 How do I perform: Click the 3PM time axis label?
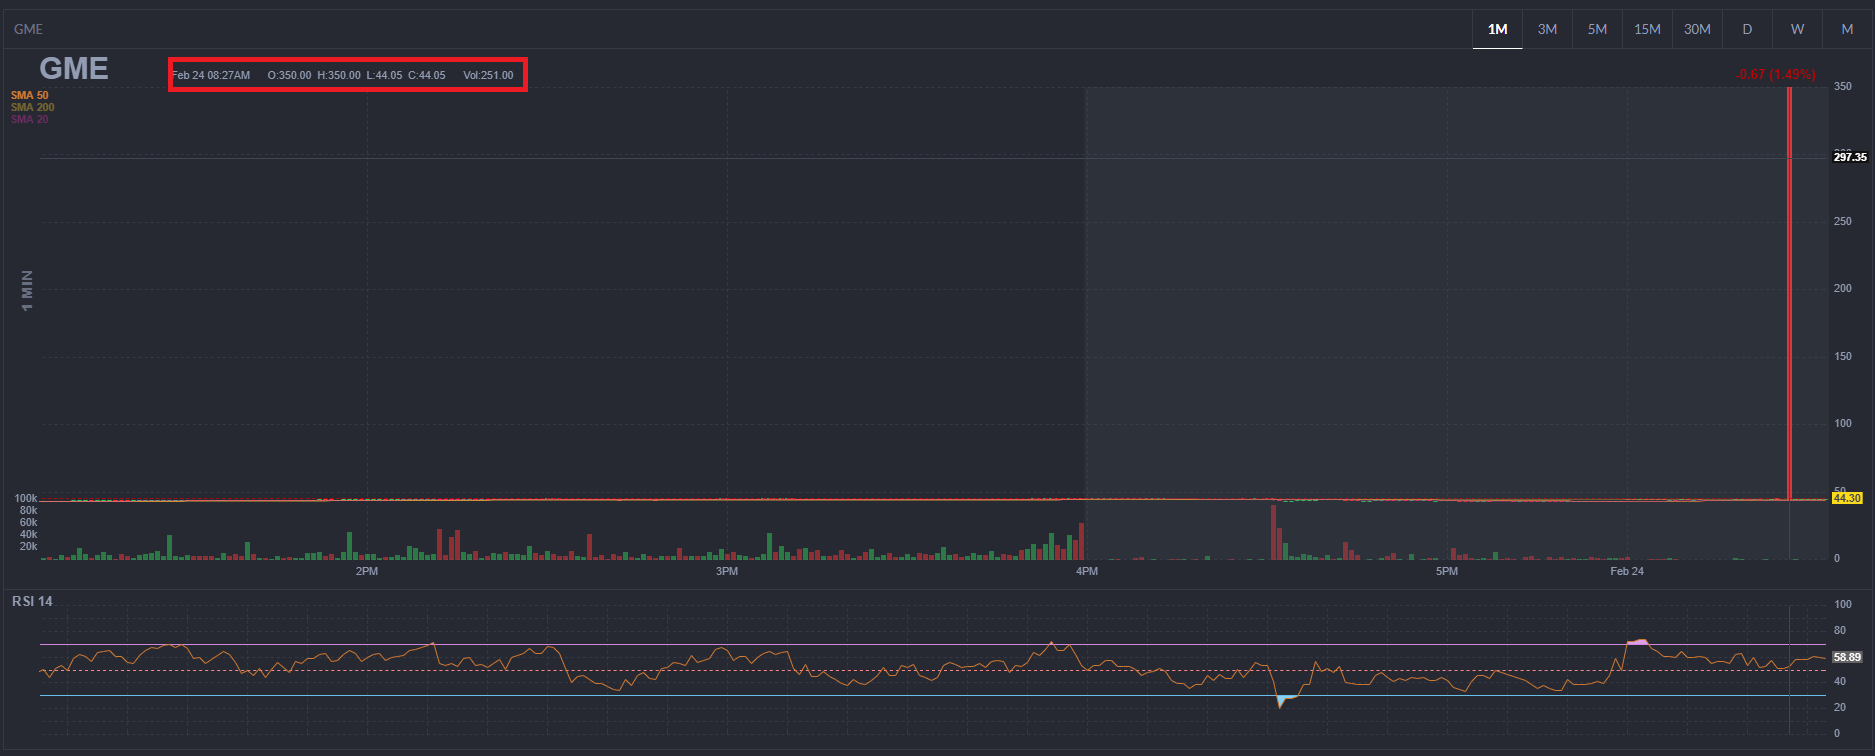(x=727, y=571)
